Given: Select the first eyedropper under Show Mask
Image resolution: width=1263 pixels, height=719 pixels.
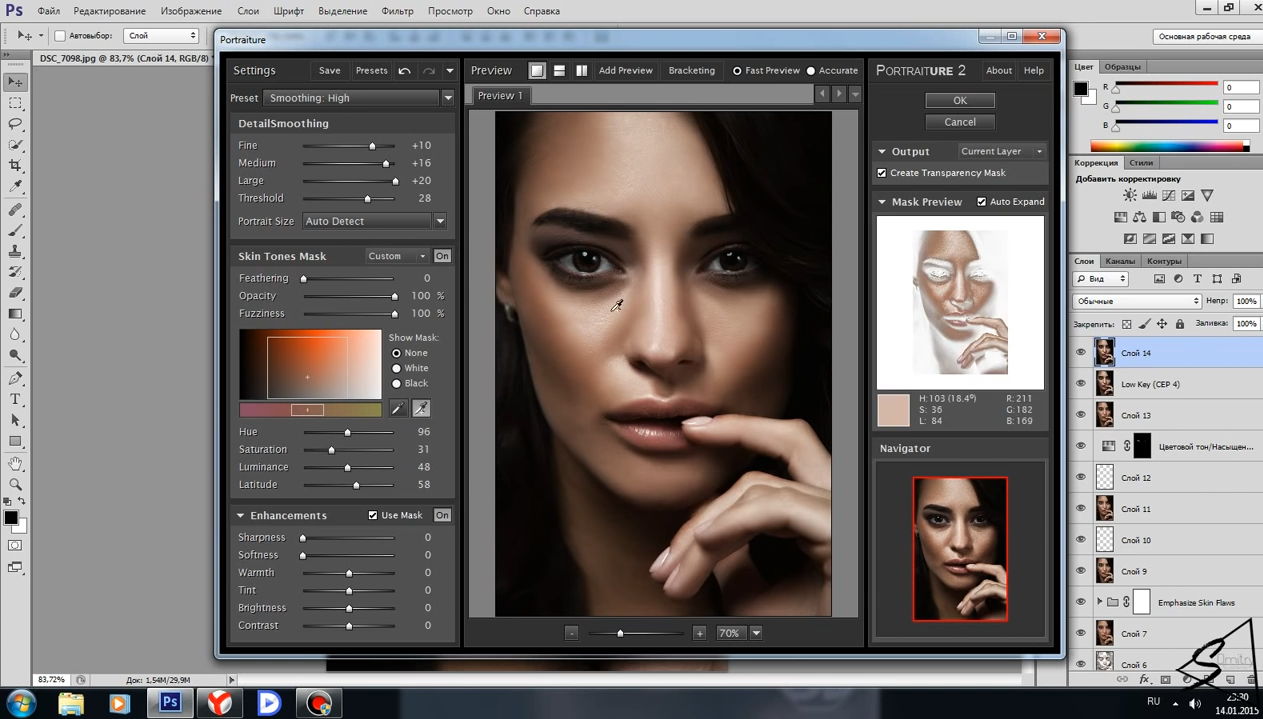Looking at the screenshot, I should 398,409.
